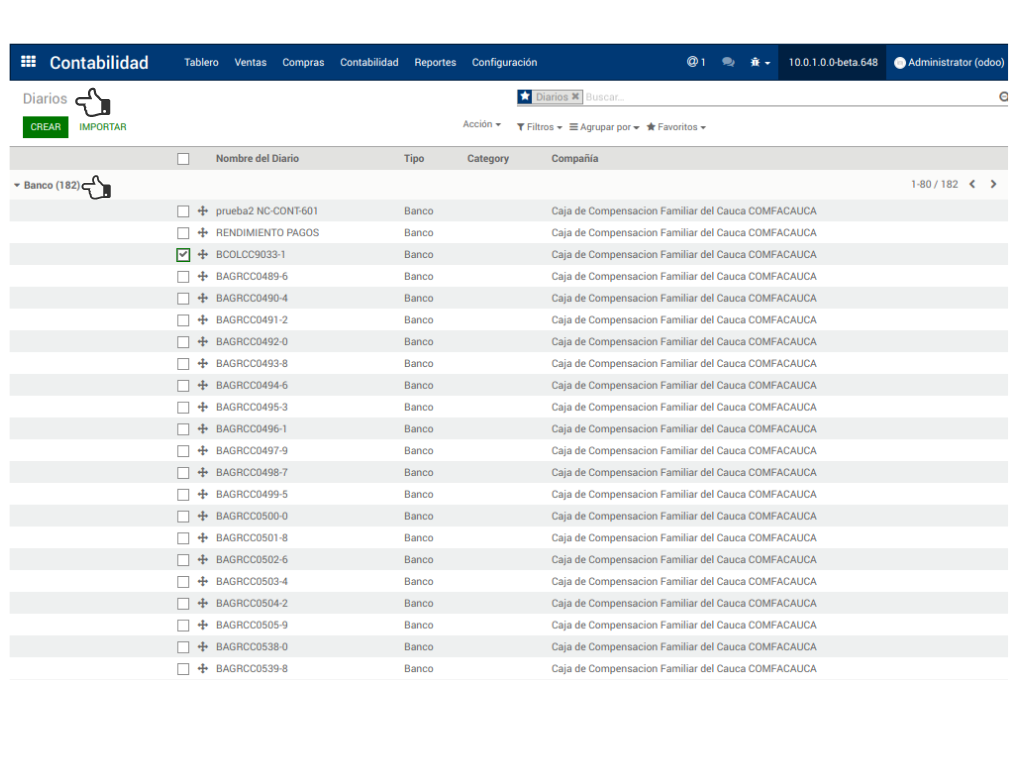Click the @ mentions notification icon
This screenshot has width=1023, height=767.
click(x=695, y=62)
